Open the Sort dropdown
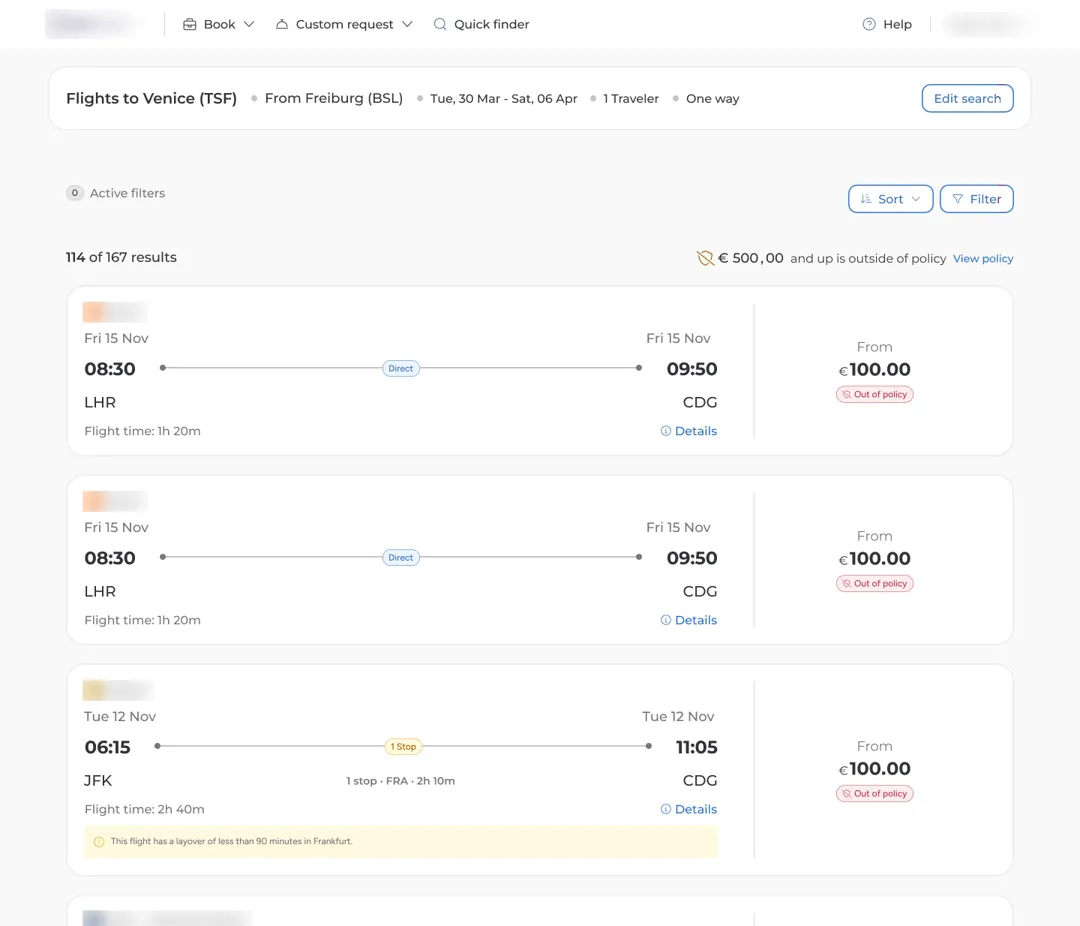The width and height of the screenshot is (1080, 926). tap(891, 199)
